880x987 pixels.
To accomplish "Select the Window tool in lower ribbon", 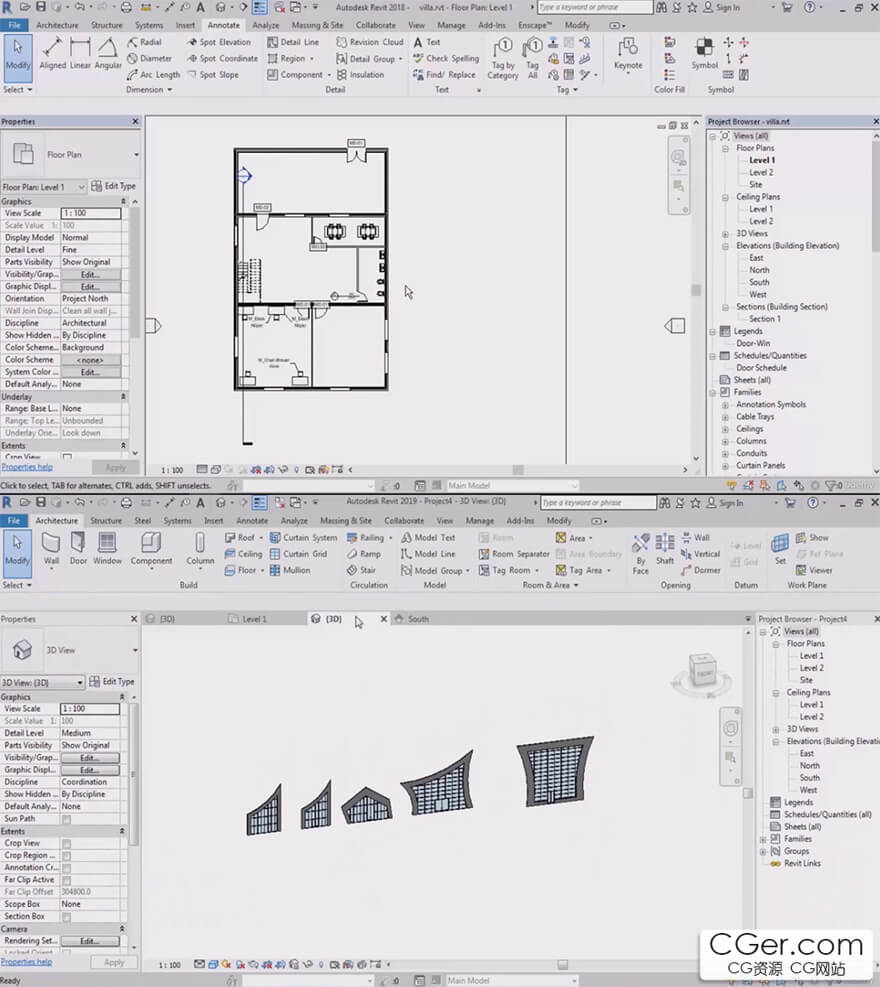I will [107, 548].
